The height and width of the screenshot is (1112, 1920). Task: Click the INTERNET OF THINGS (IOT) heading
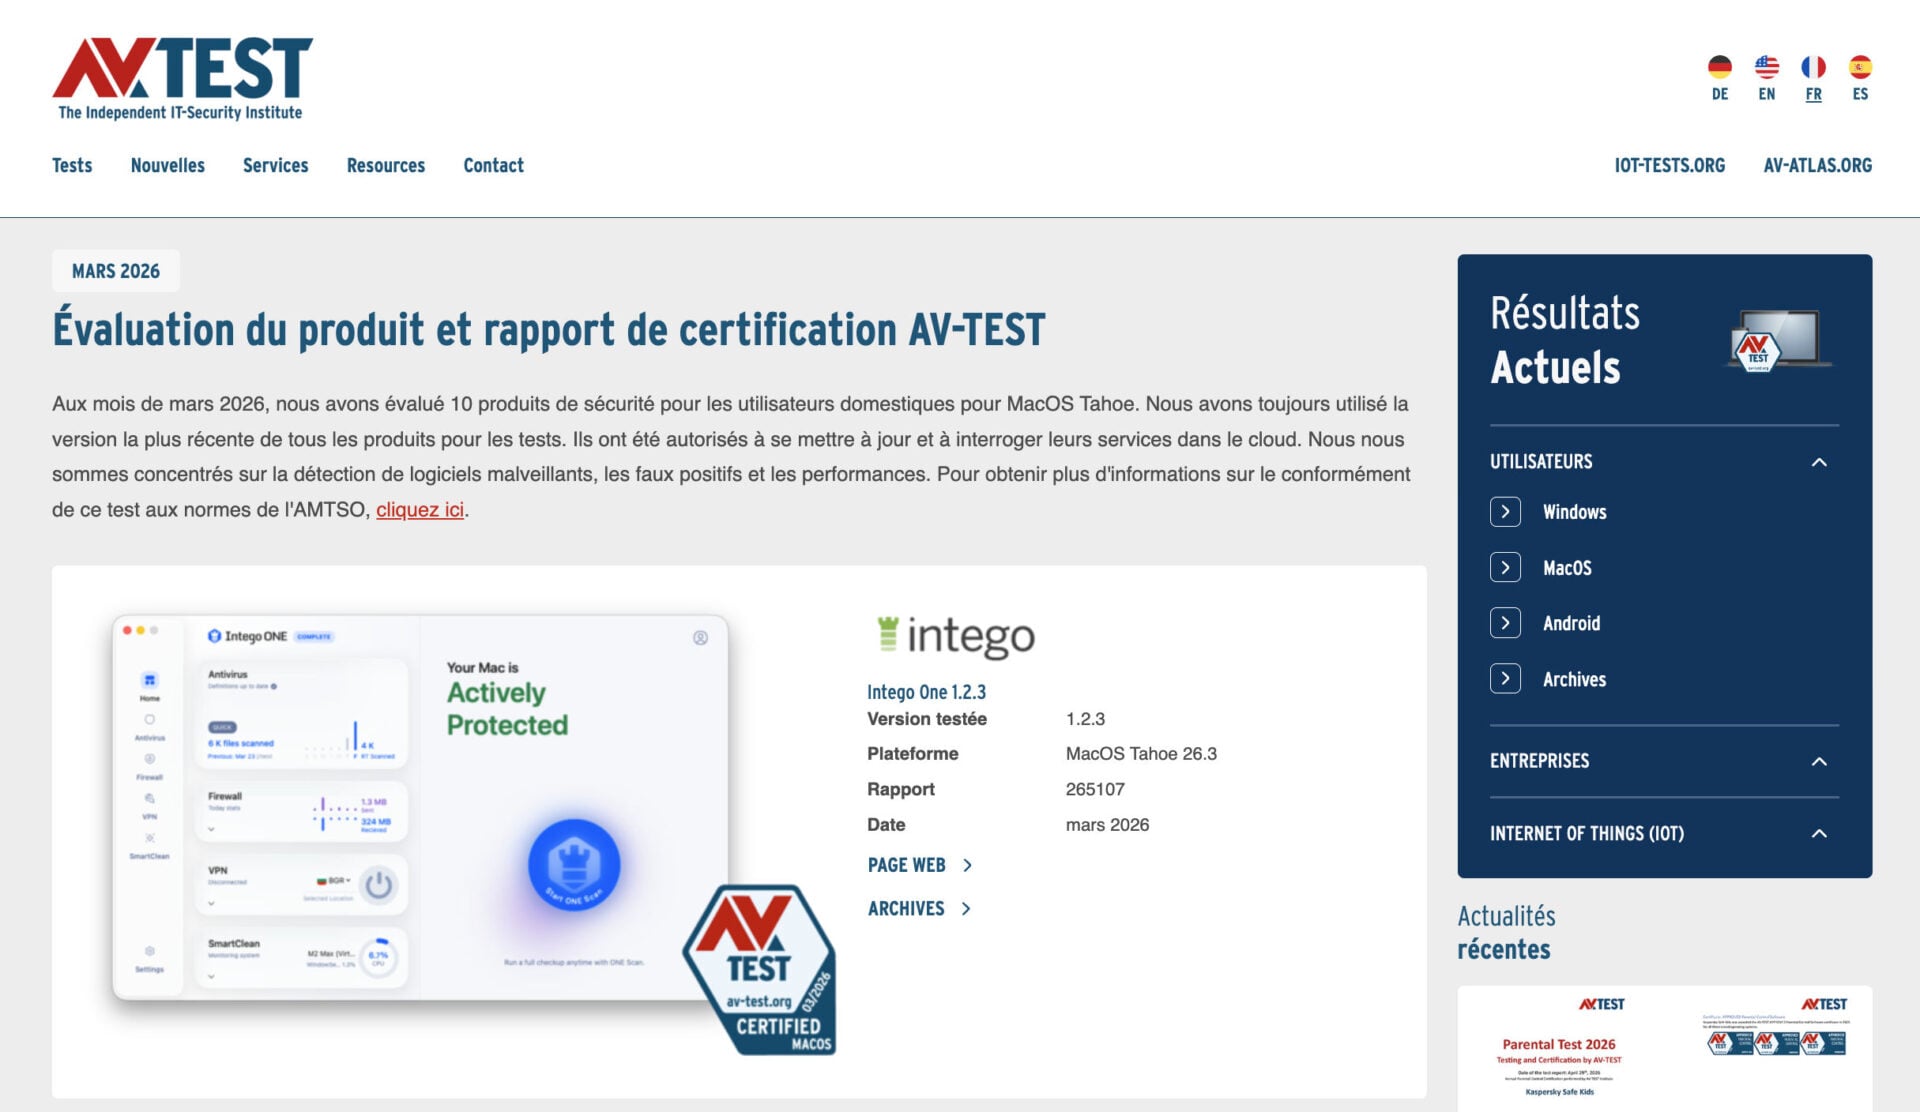[x=1587, y=833]
